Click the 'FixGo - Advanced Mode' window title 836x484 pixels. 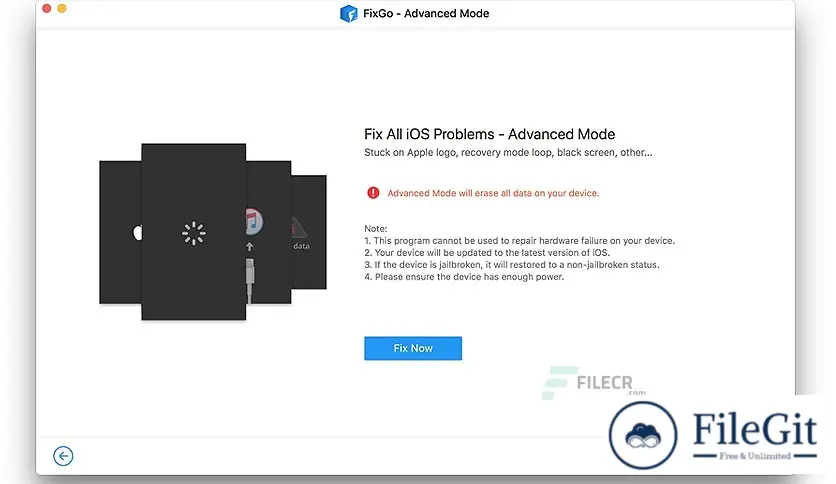[x=426, y=13]
